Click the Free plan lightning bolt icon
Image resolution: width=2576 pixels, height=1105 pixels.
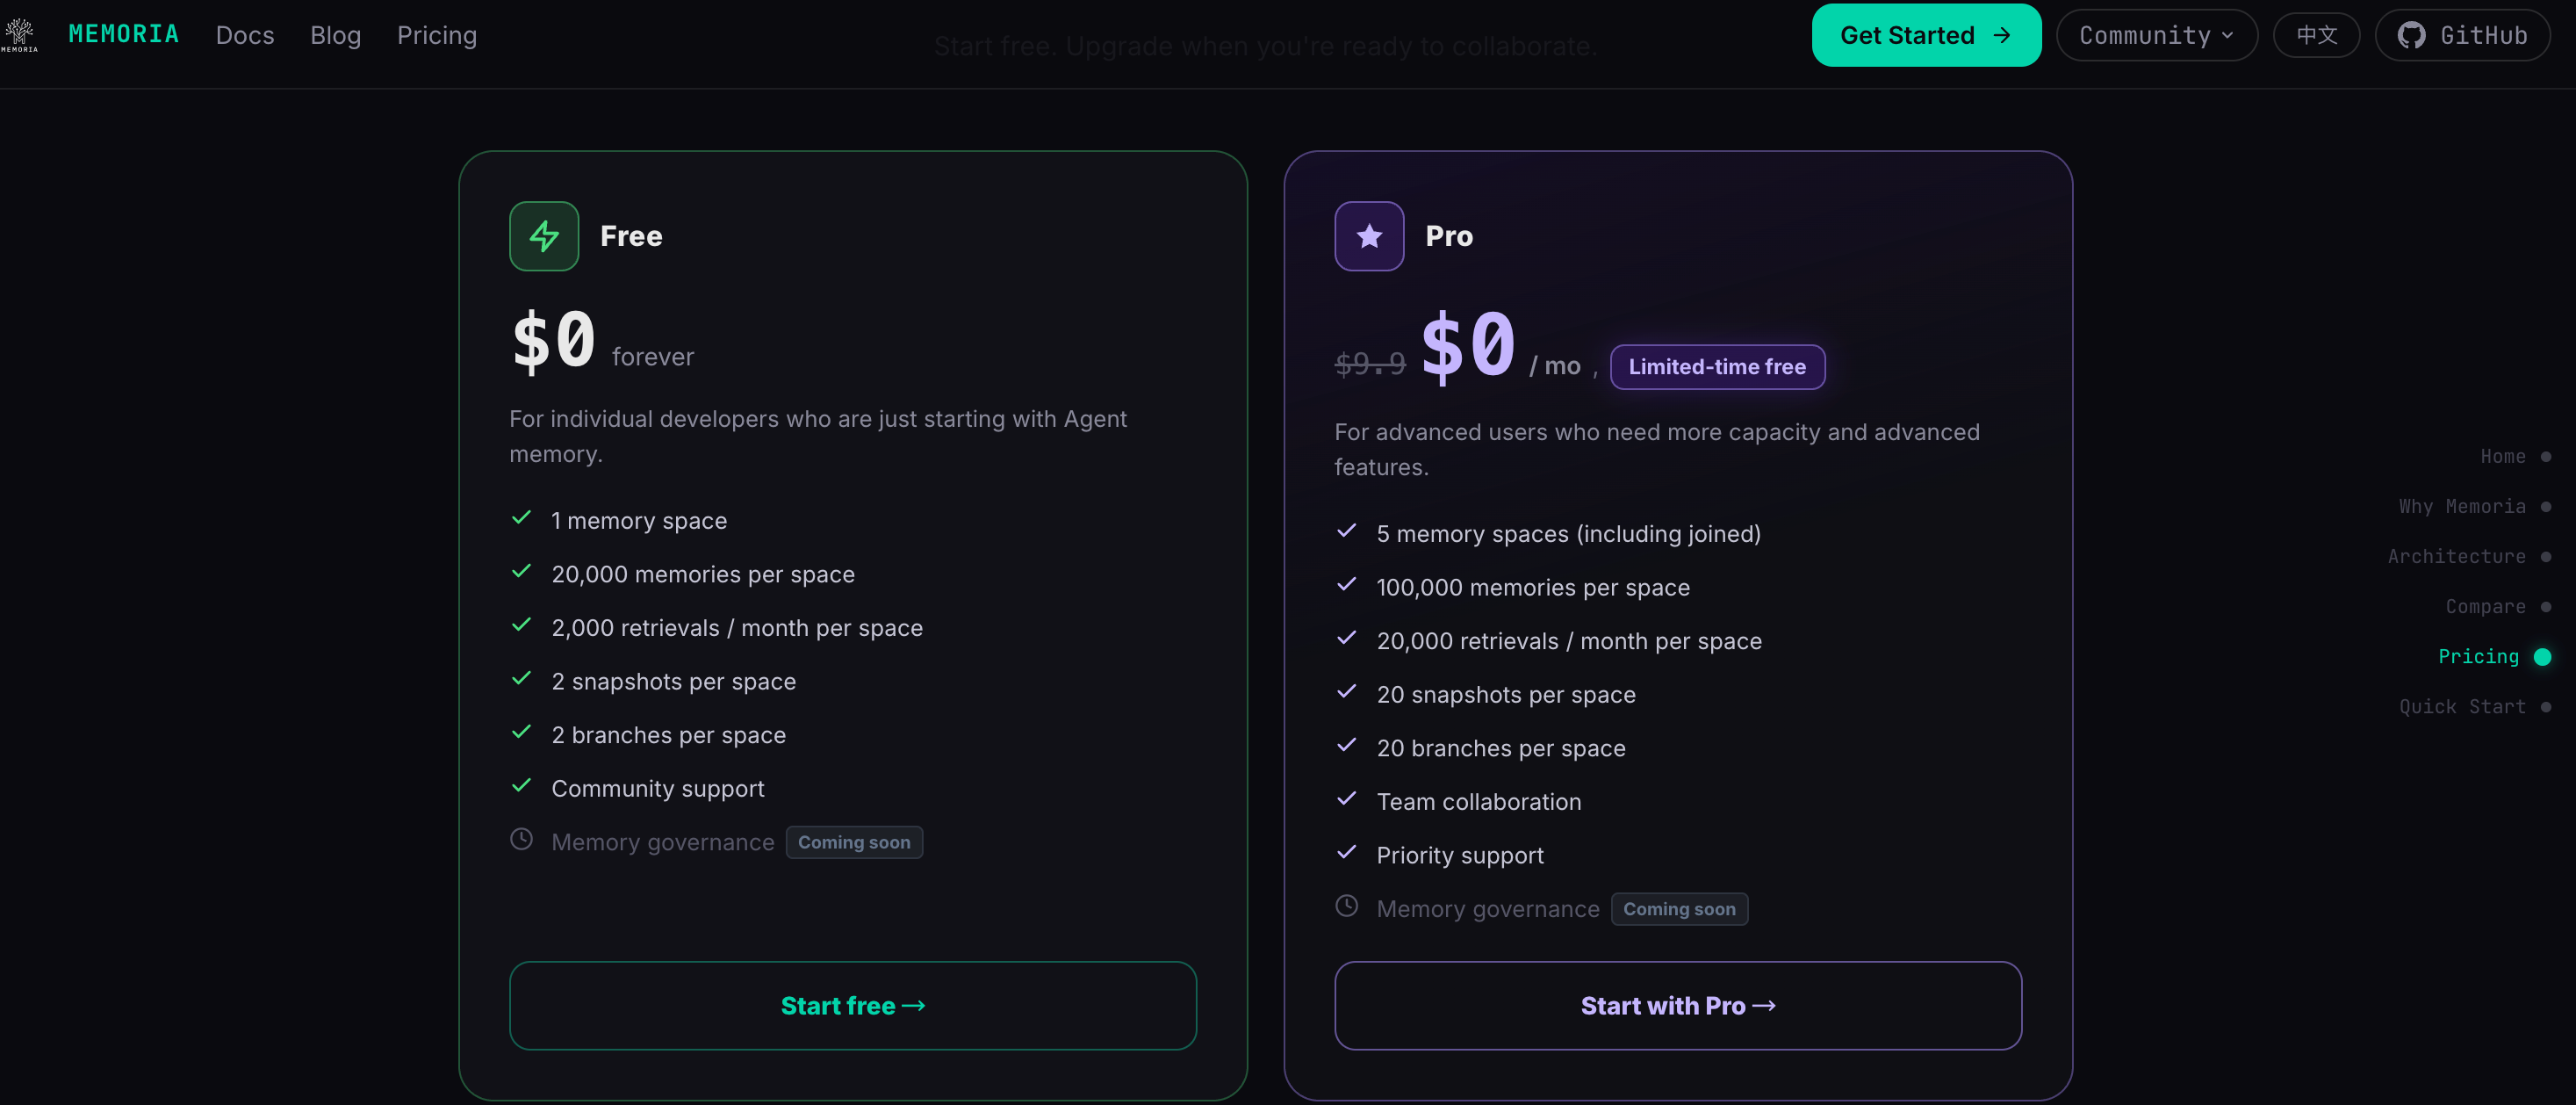544,236
